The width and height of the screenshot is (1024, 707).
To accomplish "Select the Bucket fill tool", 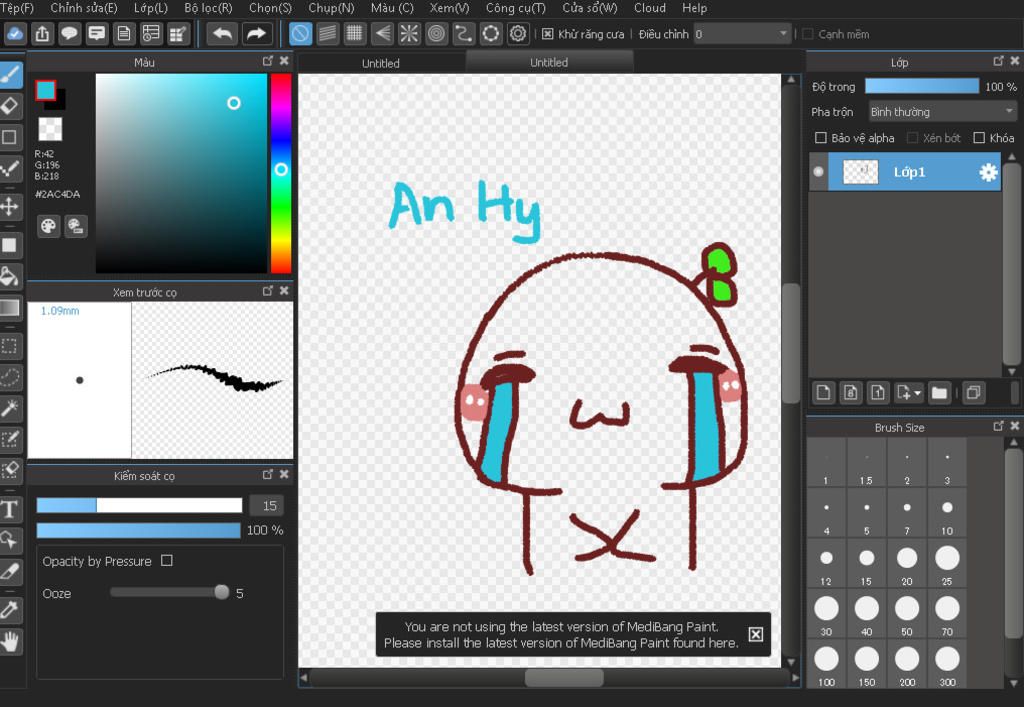I will (x=10, y=276).
